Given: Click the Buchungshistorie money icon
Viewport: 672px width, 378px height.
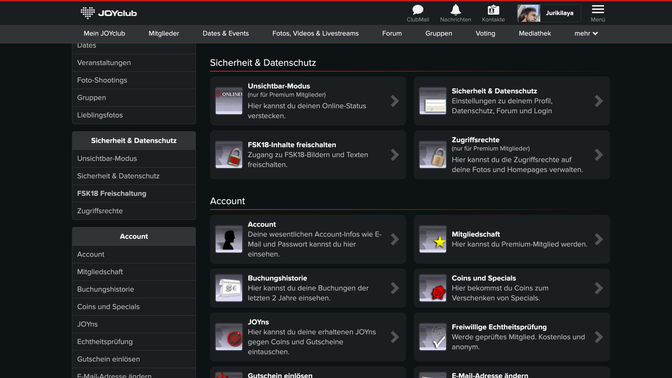Looking at the screenshot, I should pos(229,288).
